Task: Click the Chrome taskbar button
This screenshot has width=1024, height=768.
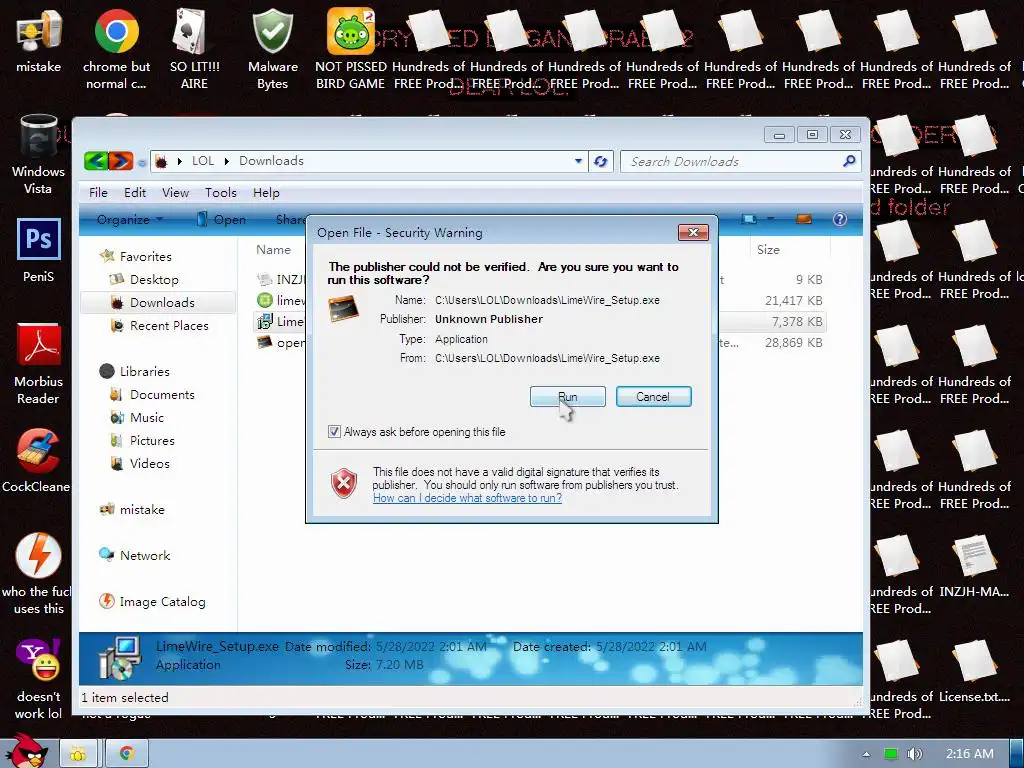Action: 127,754
